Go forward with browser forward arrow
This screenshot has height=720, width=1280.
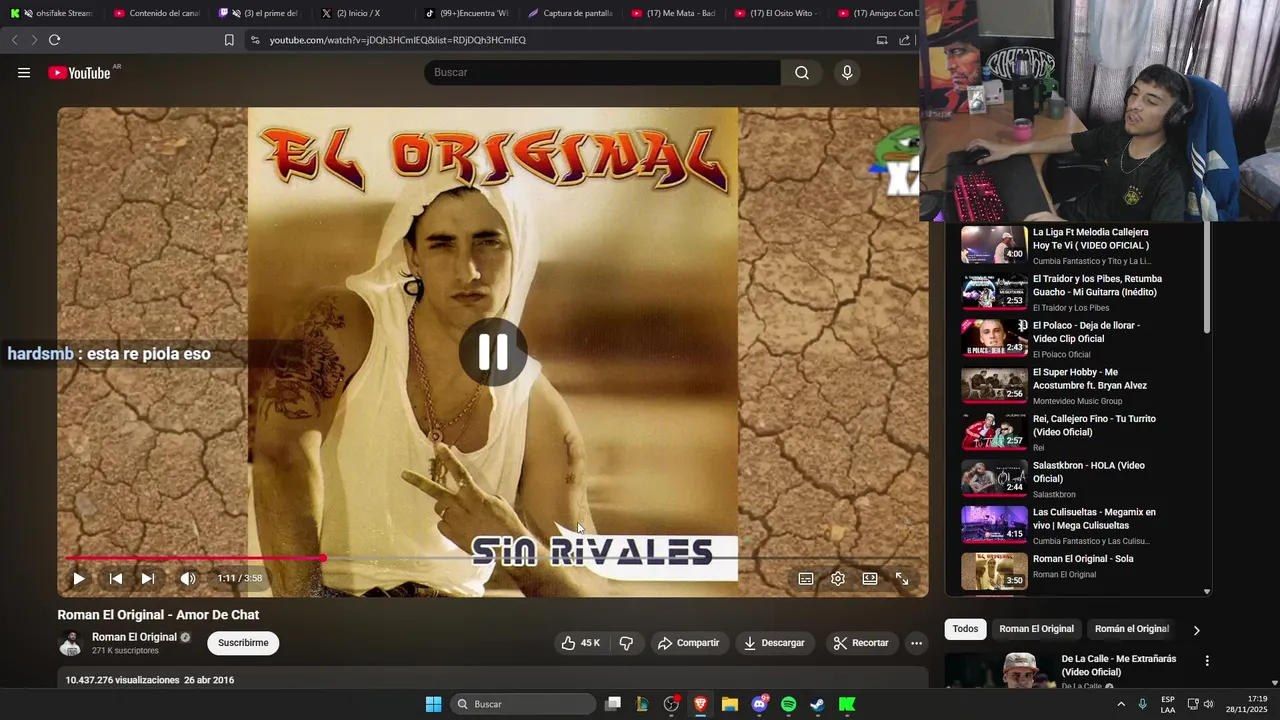pyautogui.click(x=34, y=40)
